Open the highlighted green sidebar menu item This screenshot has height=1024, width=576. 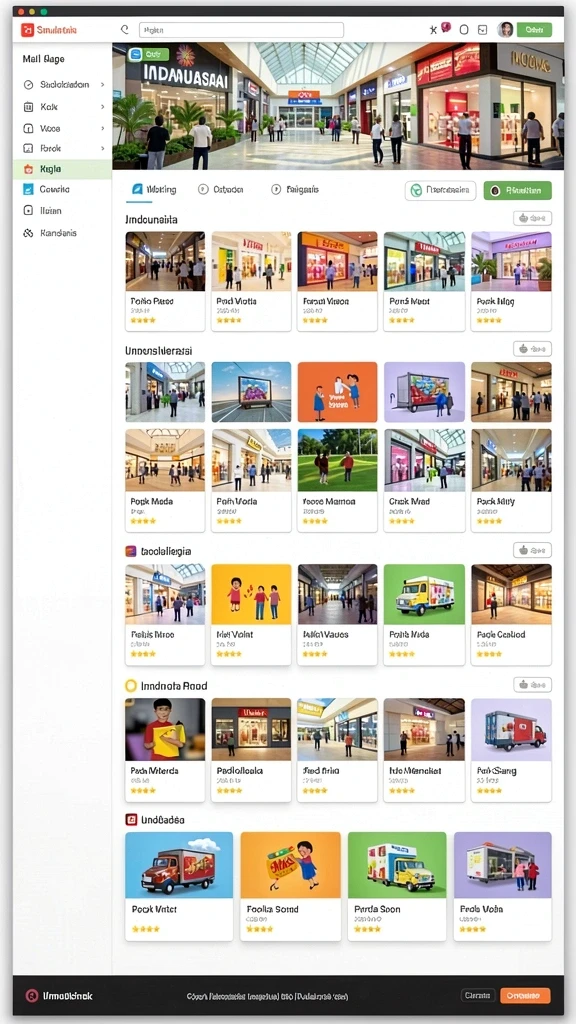pos(62,169)
